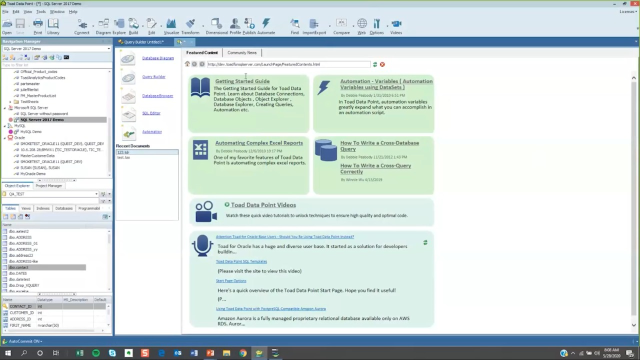Open the Library toolbar icon
The height and width of the screenshot is (360, 640).
tap(53, 26)
